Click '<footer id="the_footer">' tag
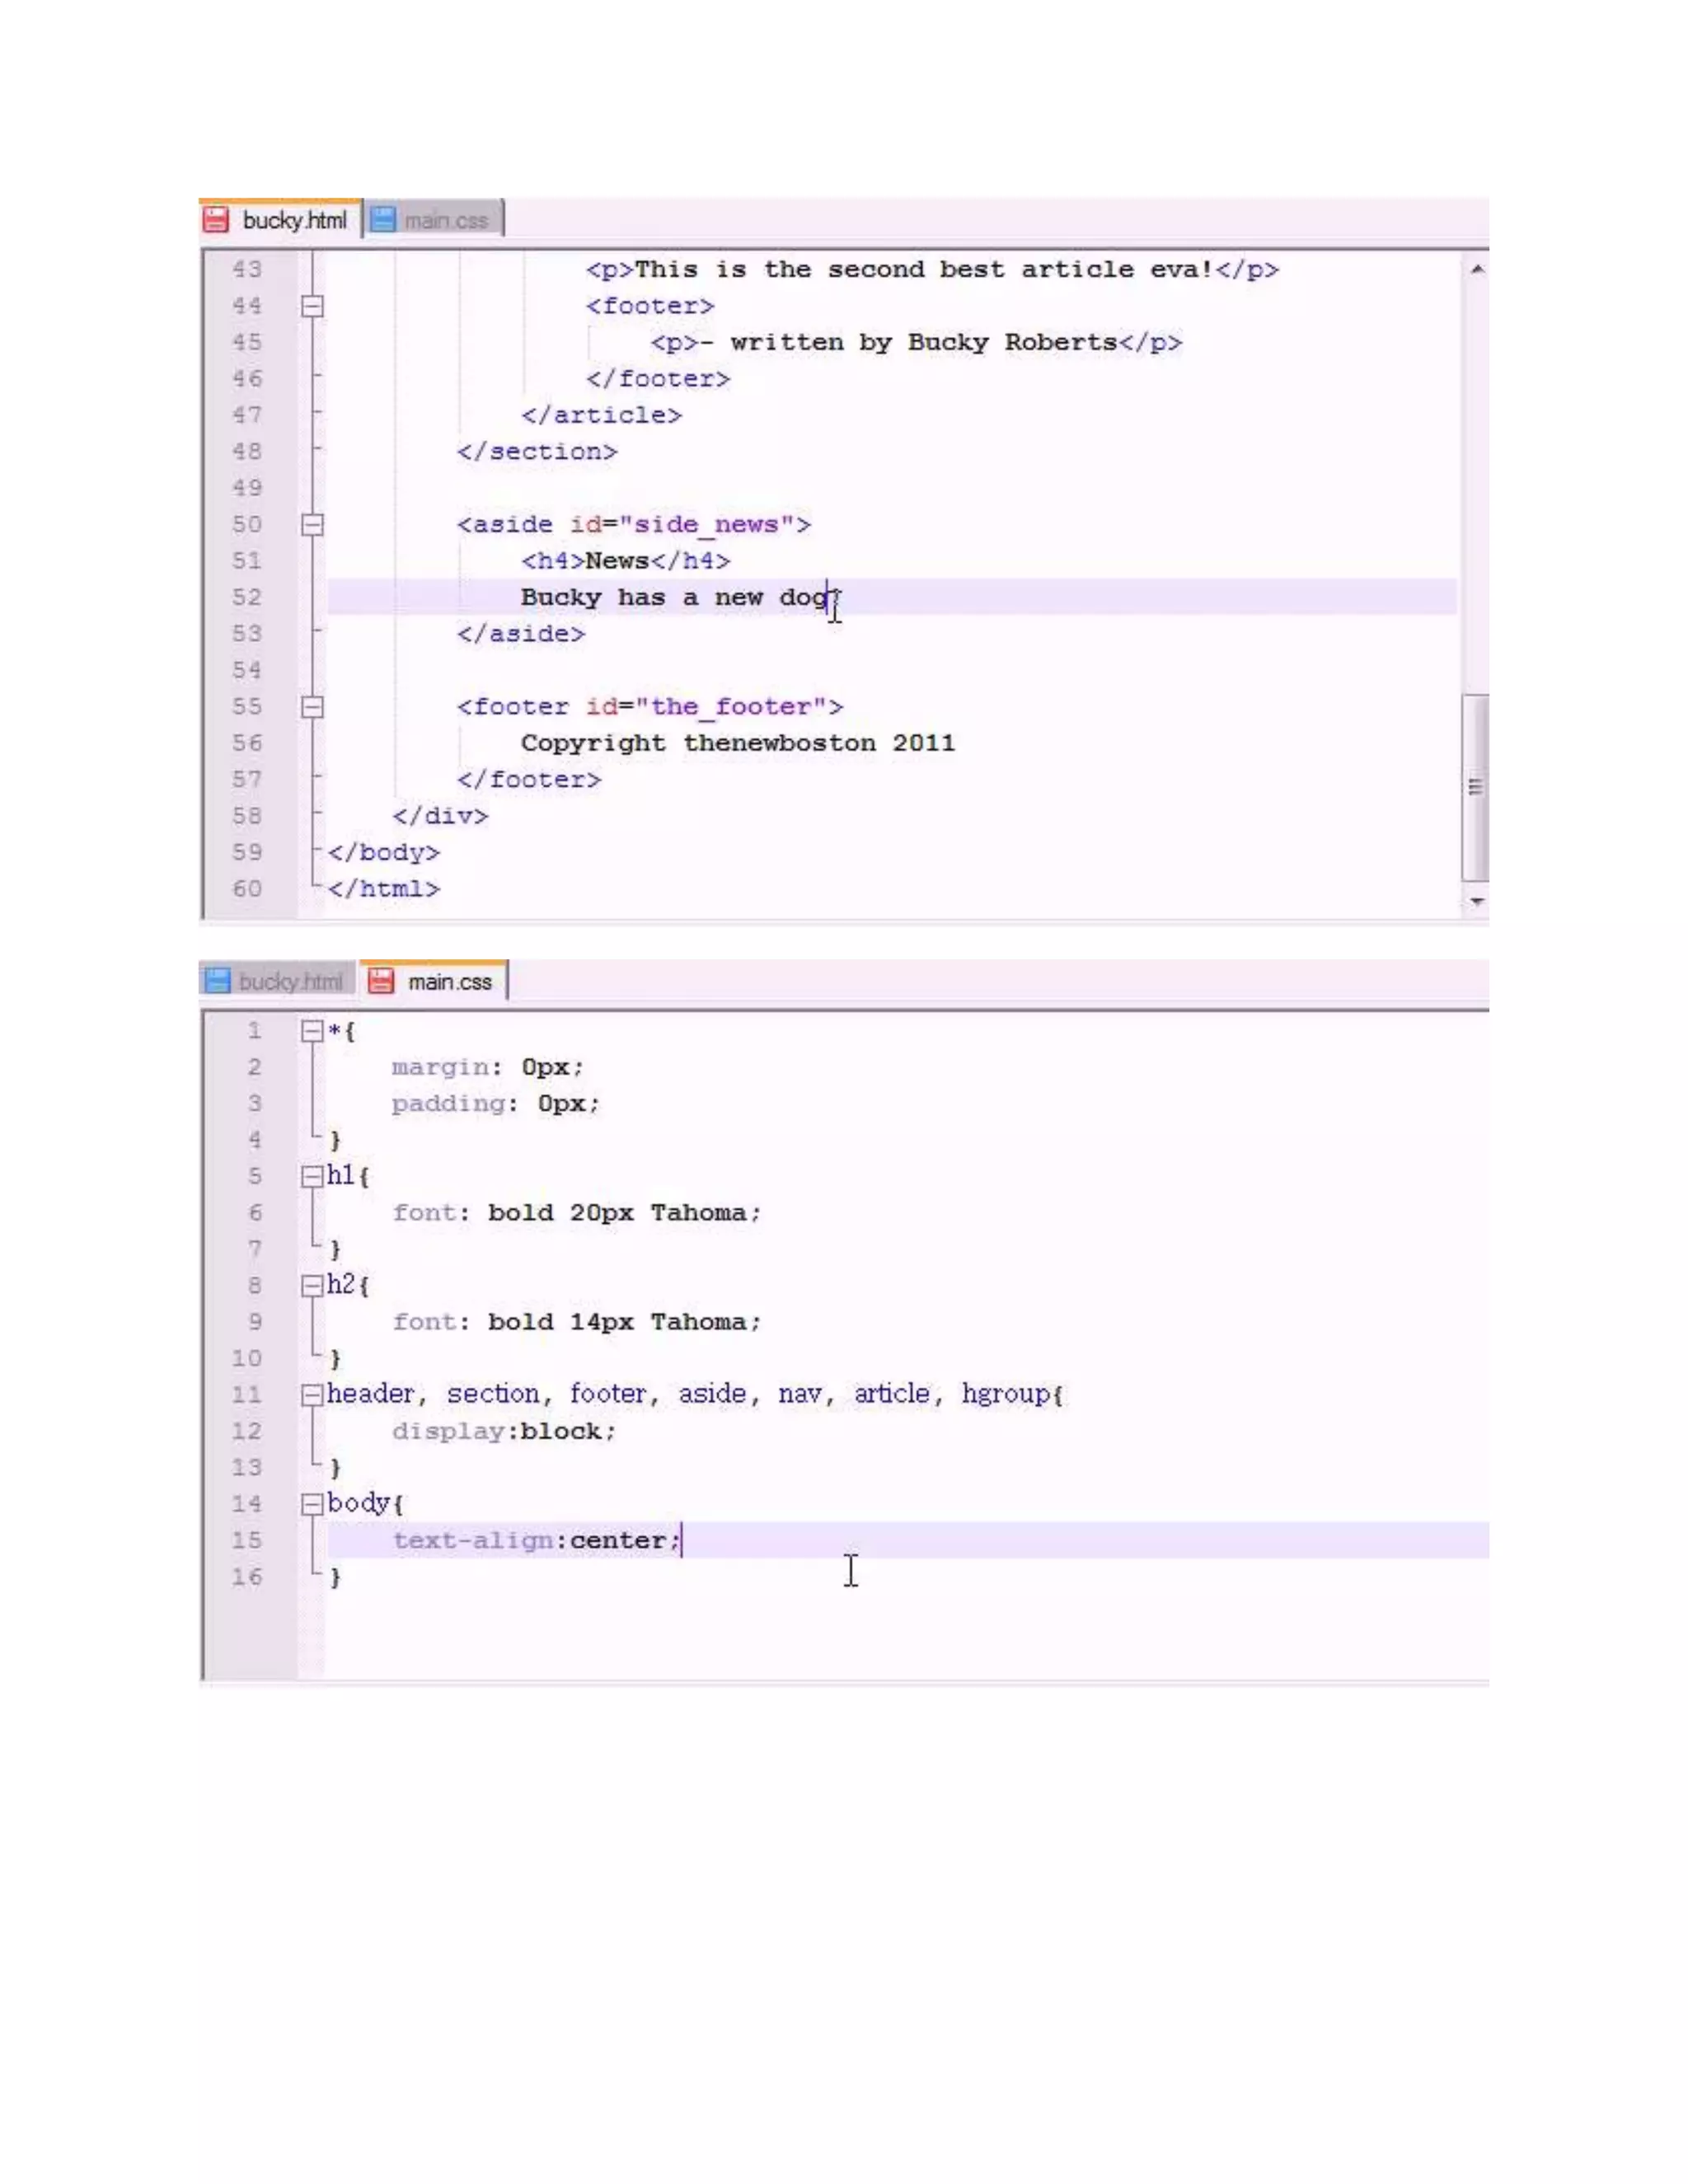 (x=650, y=707)
